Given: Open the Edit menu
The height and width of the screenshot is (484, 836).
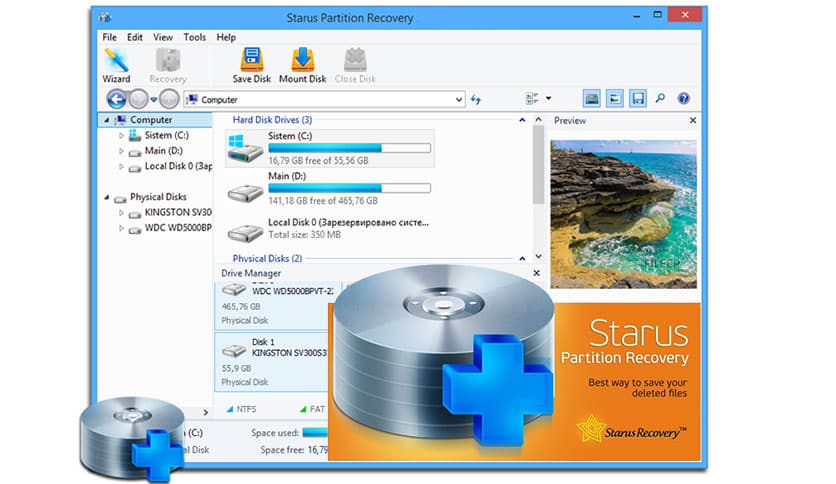Looking at the screenshot, I should (x=135, y=37).
